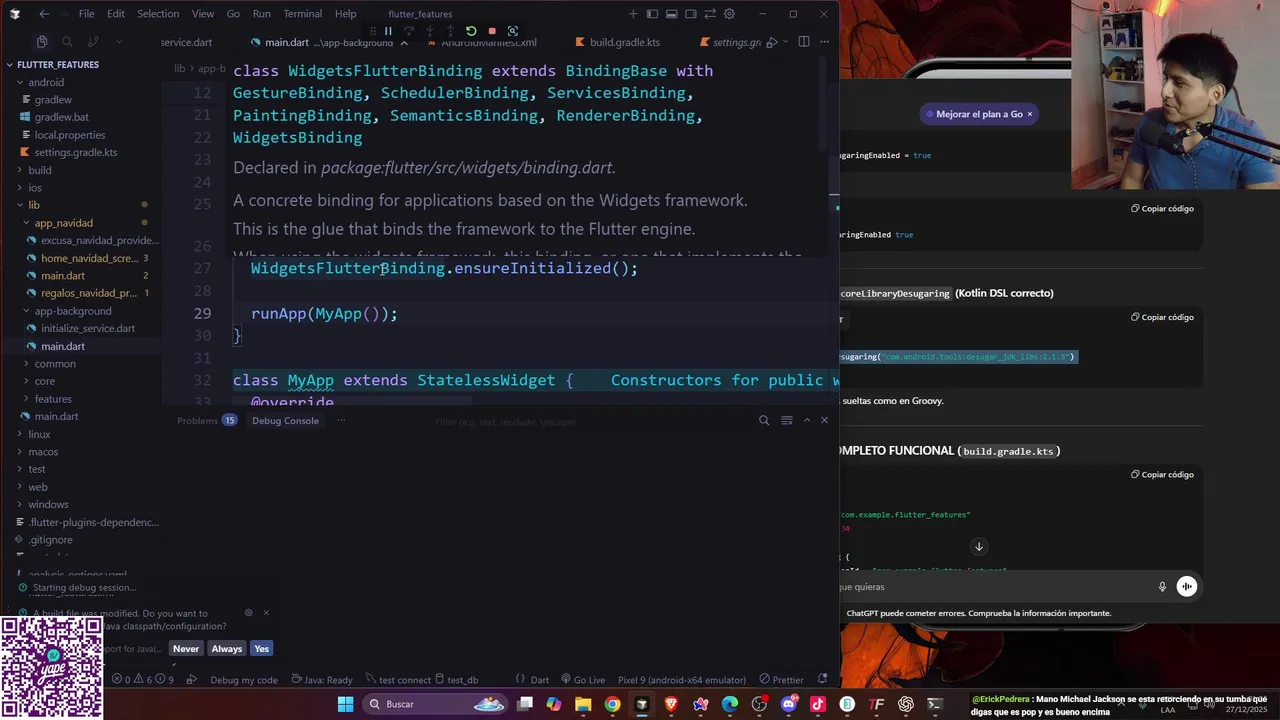Viewport: 1280px width, 720px height.
Task: Open the Debug Console tab
Action: tap(285, 420)
